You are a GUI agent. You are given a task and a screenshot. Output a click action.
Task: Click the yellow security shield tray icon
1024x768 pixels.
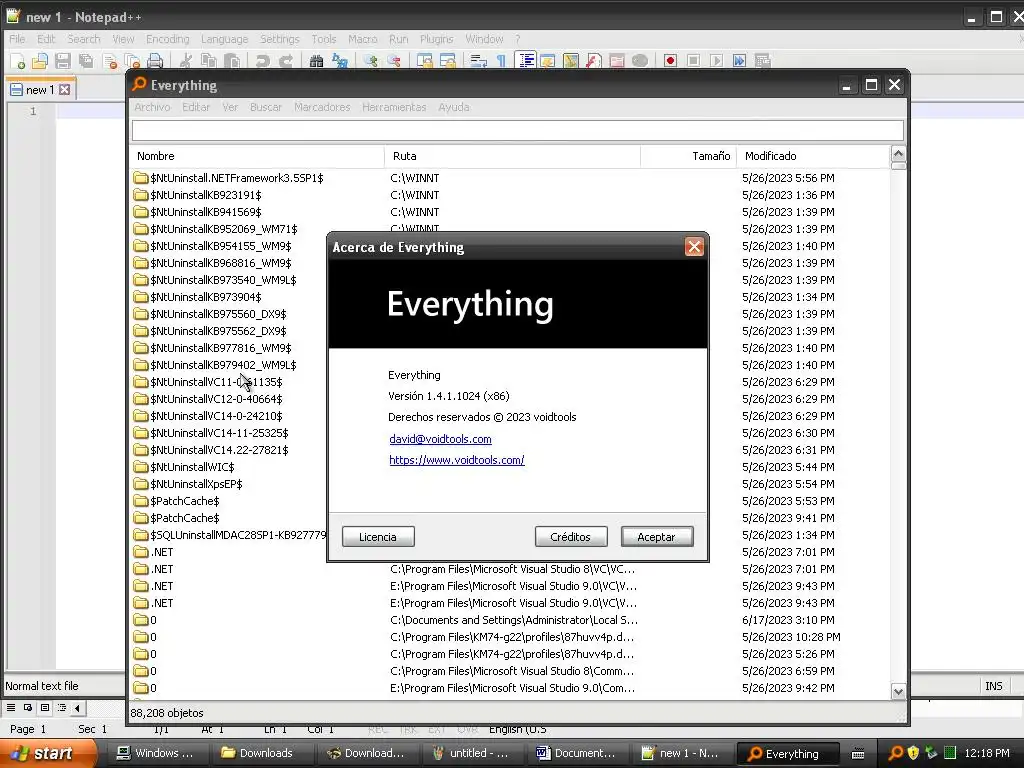pos(914,753)
